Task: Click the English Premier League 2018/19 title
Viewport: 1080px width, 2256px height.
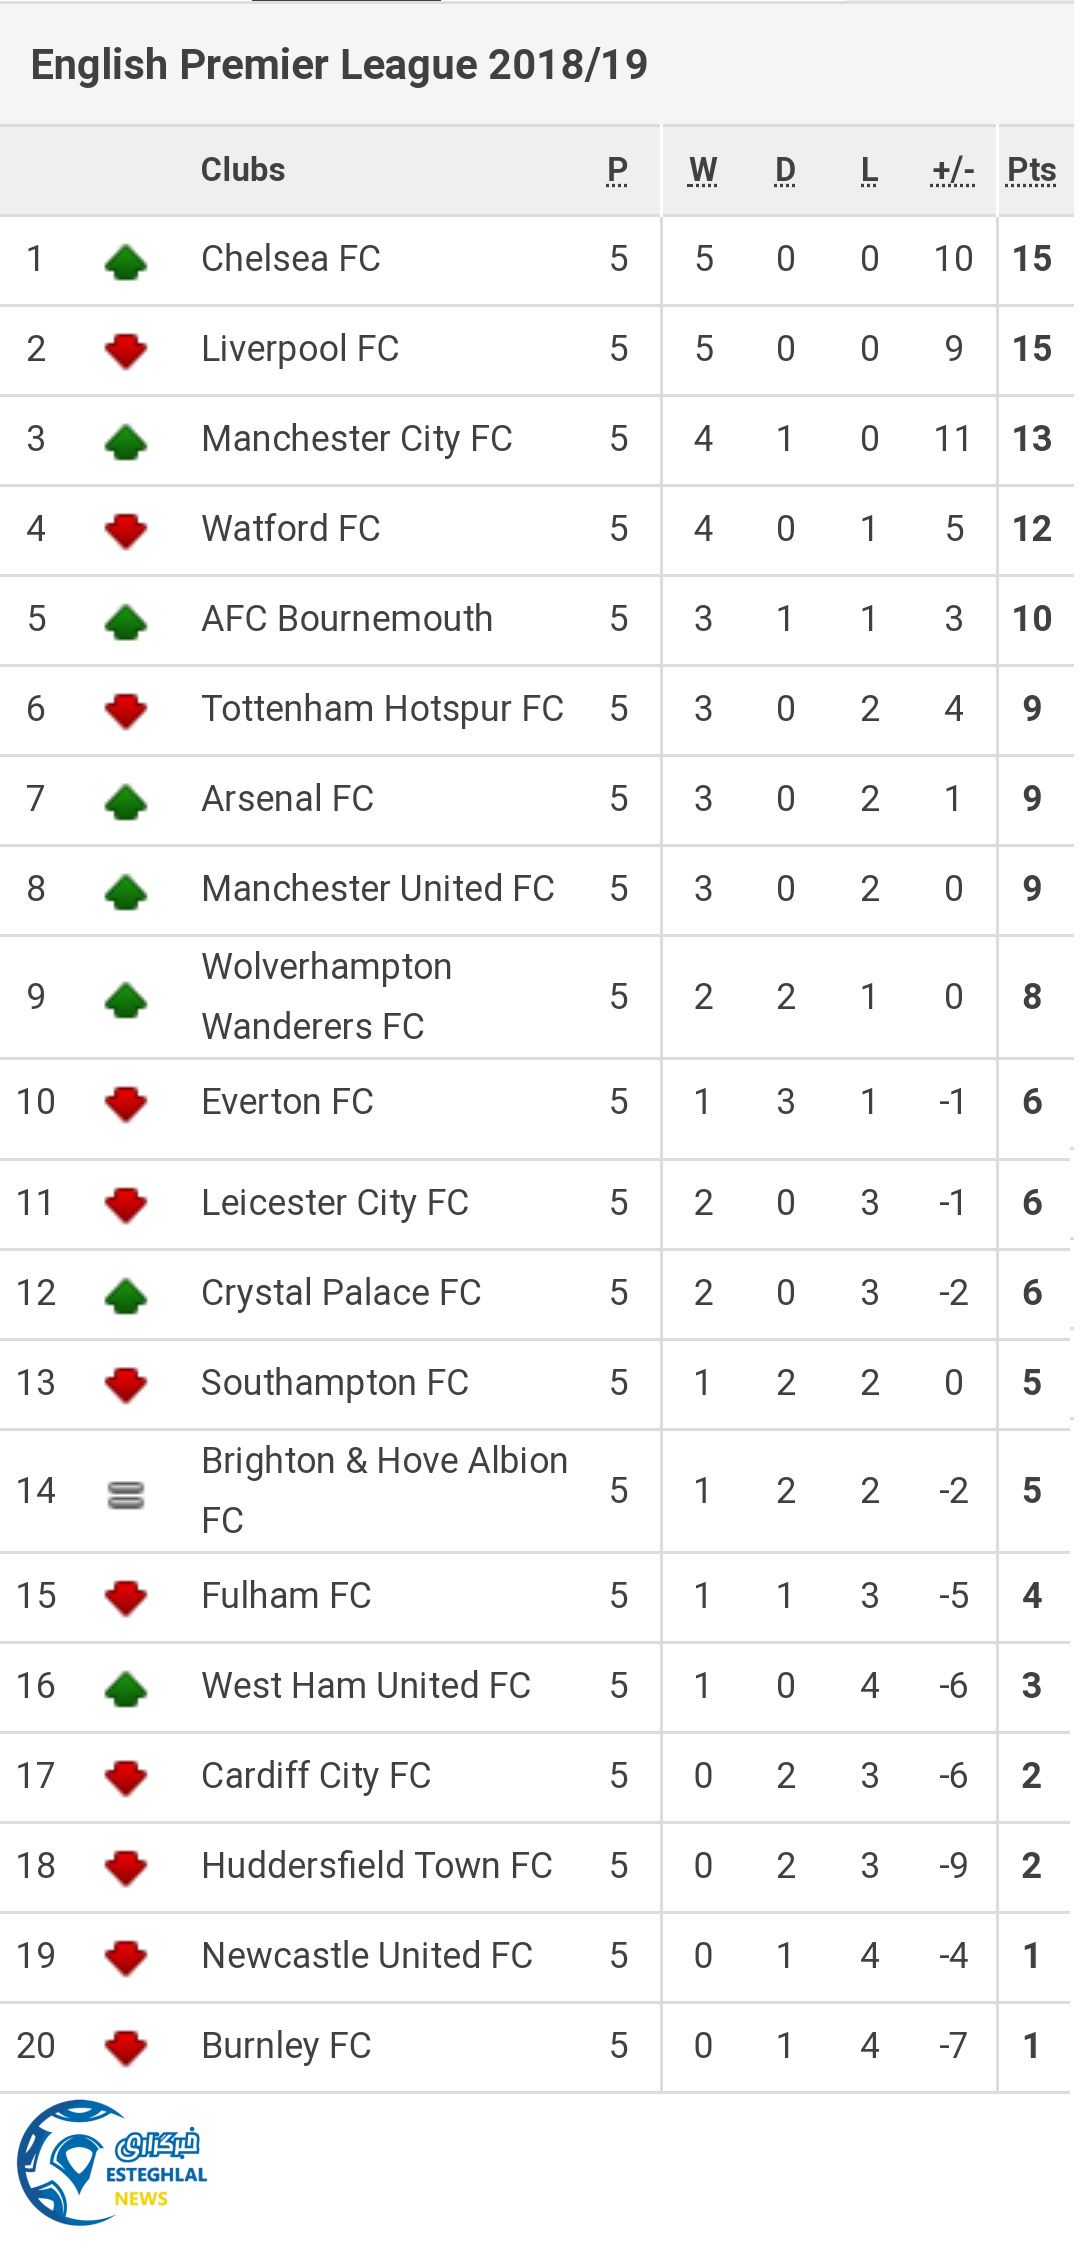Action: [339, 65]
